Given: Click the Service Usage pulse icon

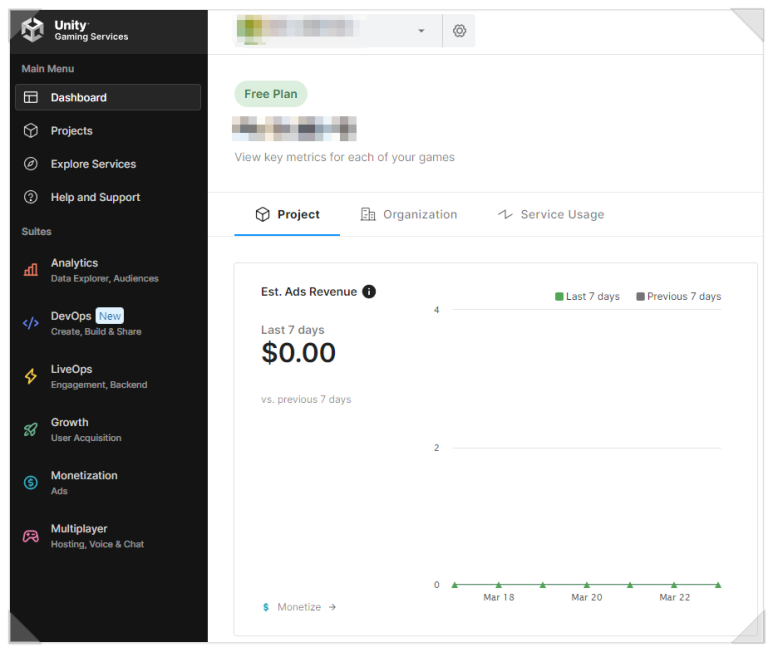Looking at the screenshot, I should point(505,214).
